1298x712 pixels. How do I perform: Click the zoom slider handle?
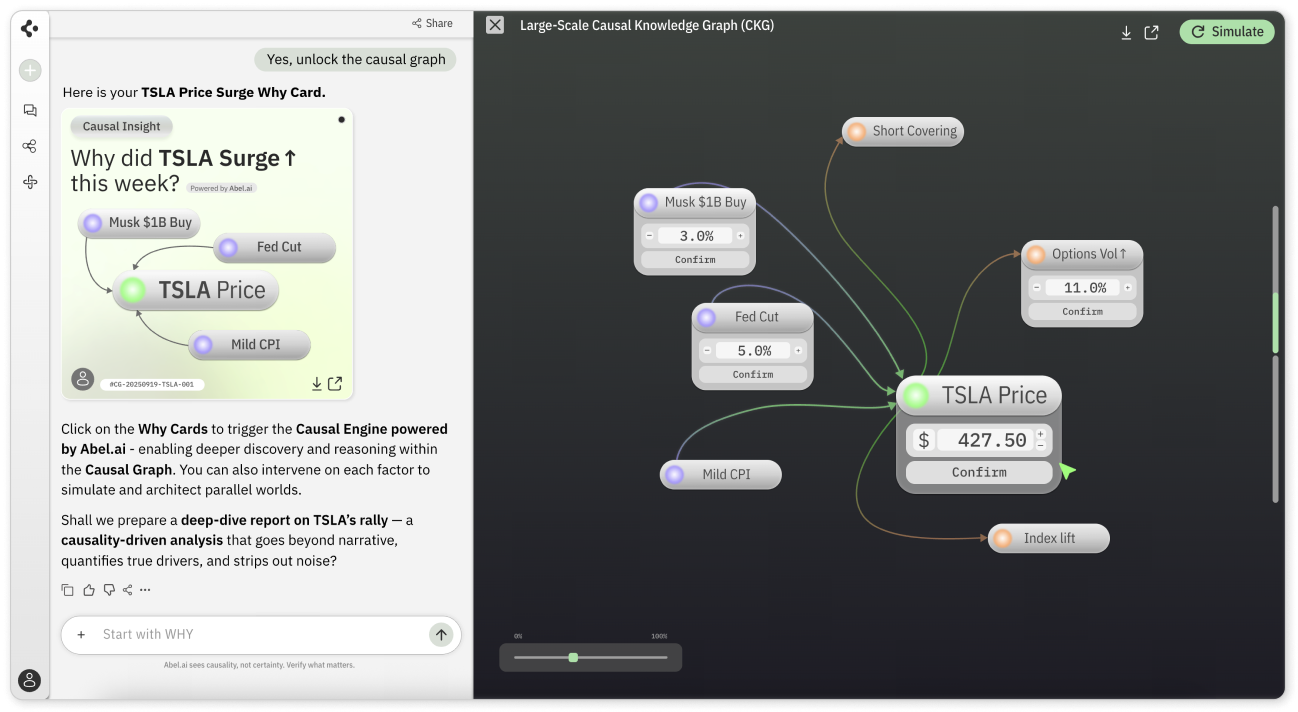[x=573, y=657]
